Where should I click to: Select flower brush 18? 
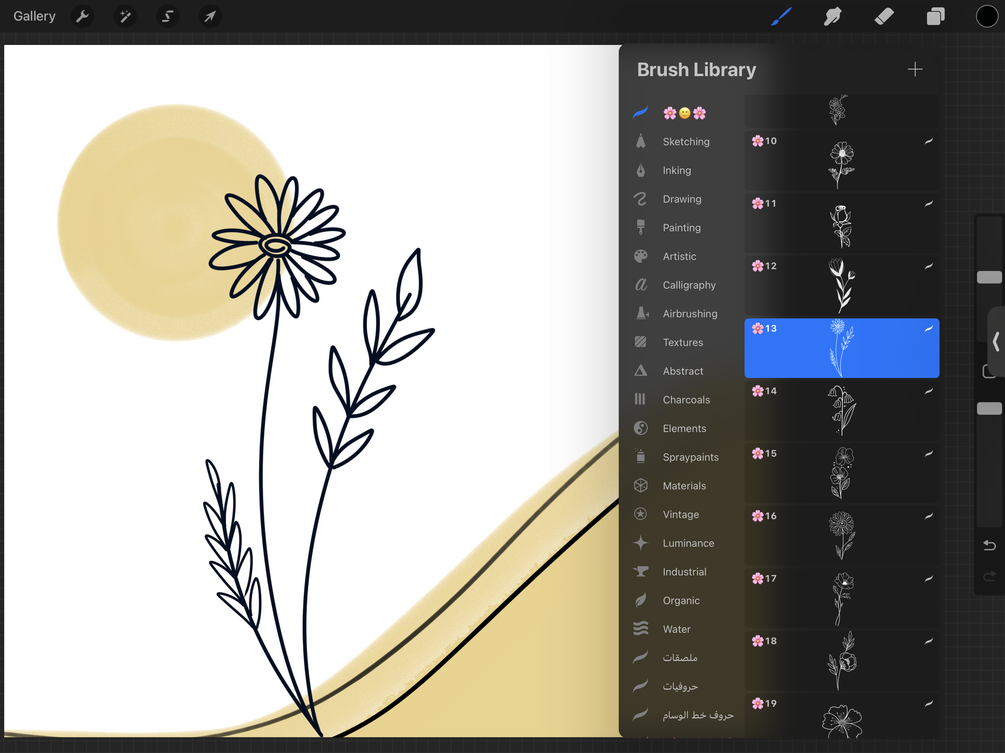[842, 660]
